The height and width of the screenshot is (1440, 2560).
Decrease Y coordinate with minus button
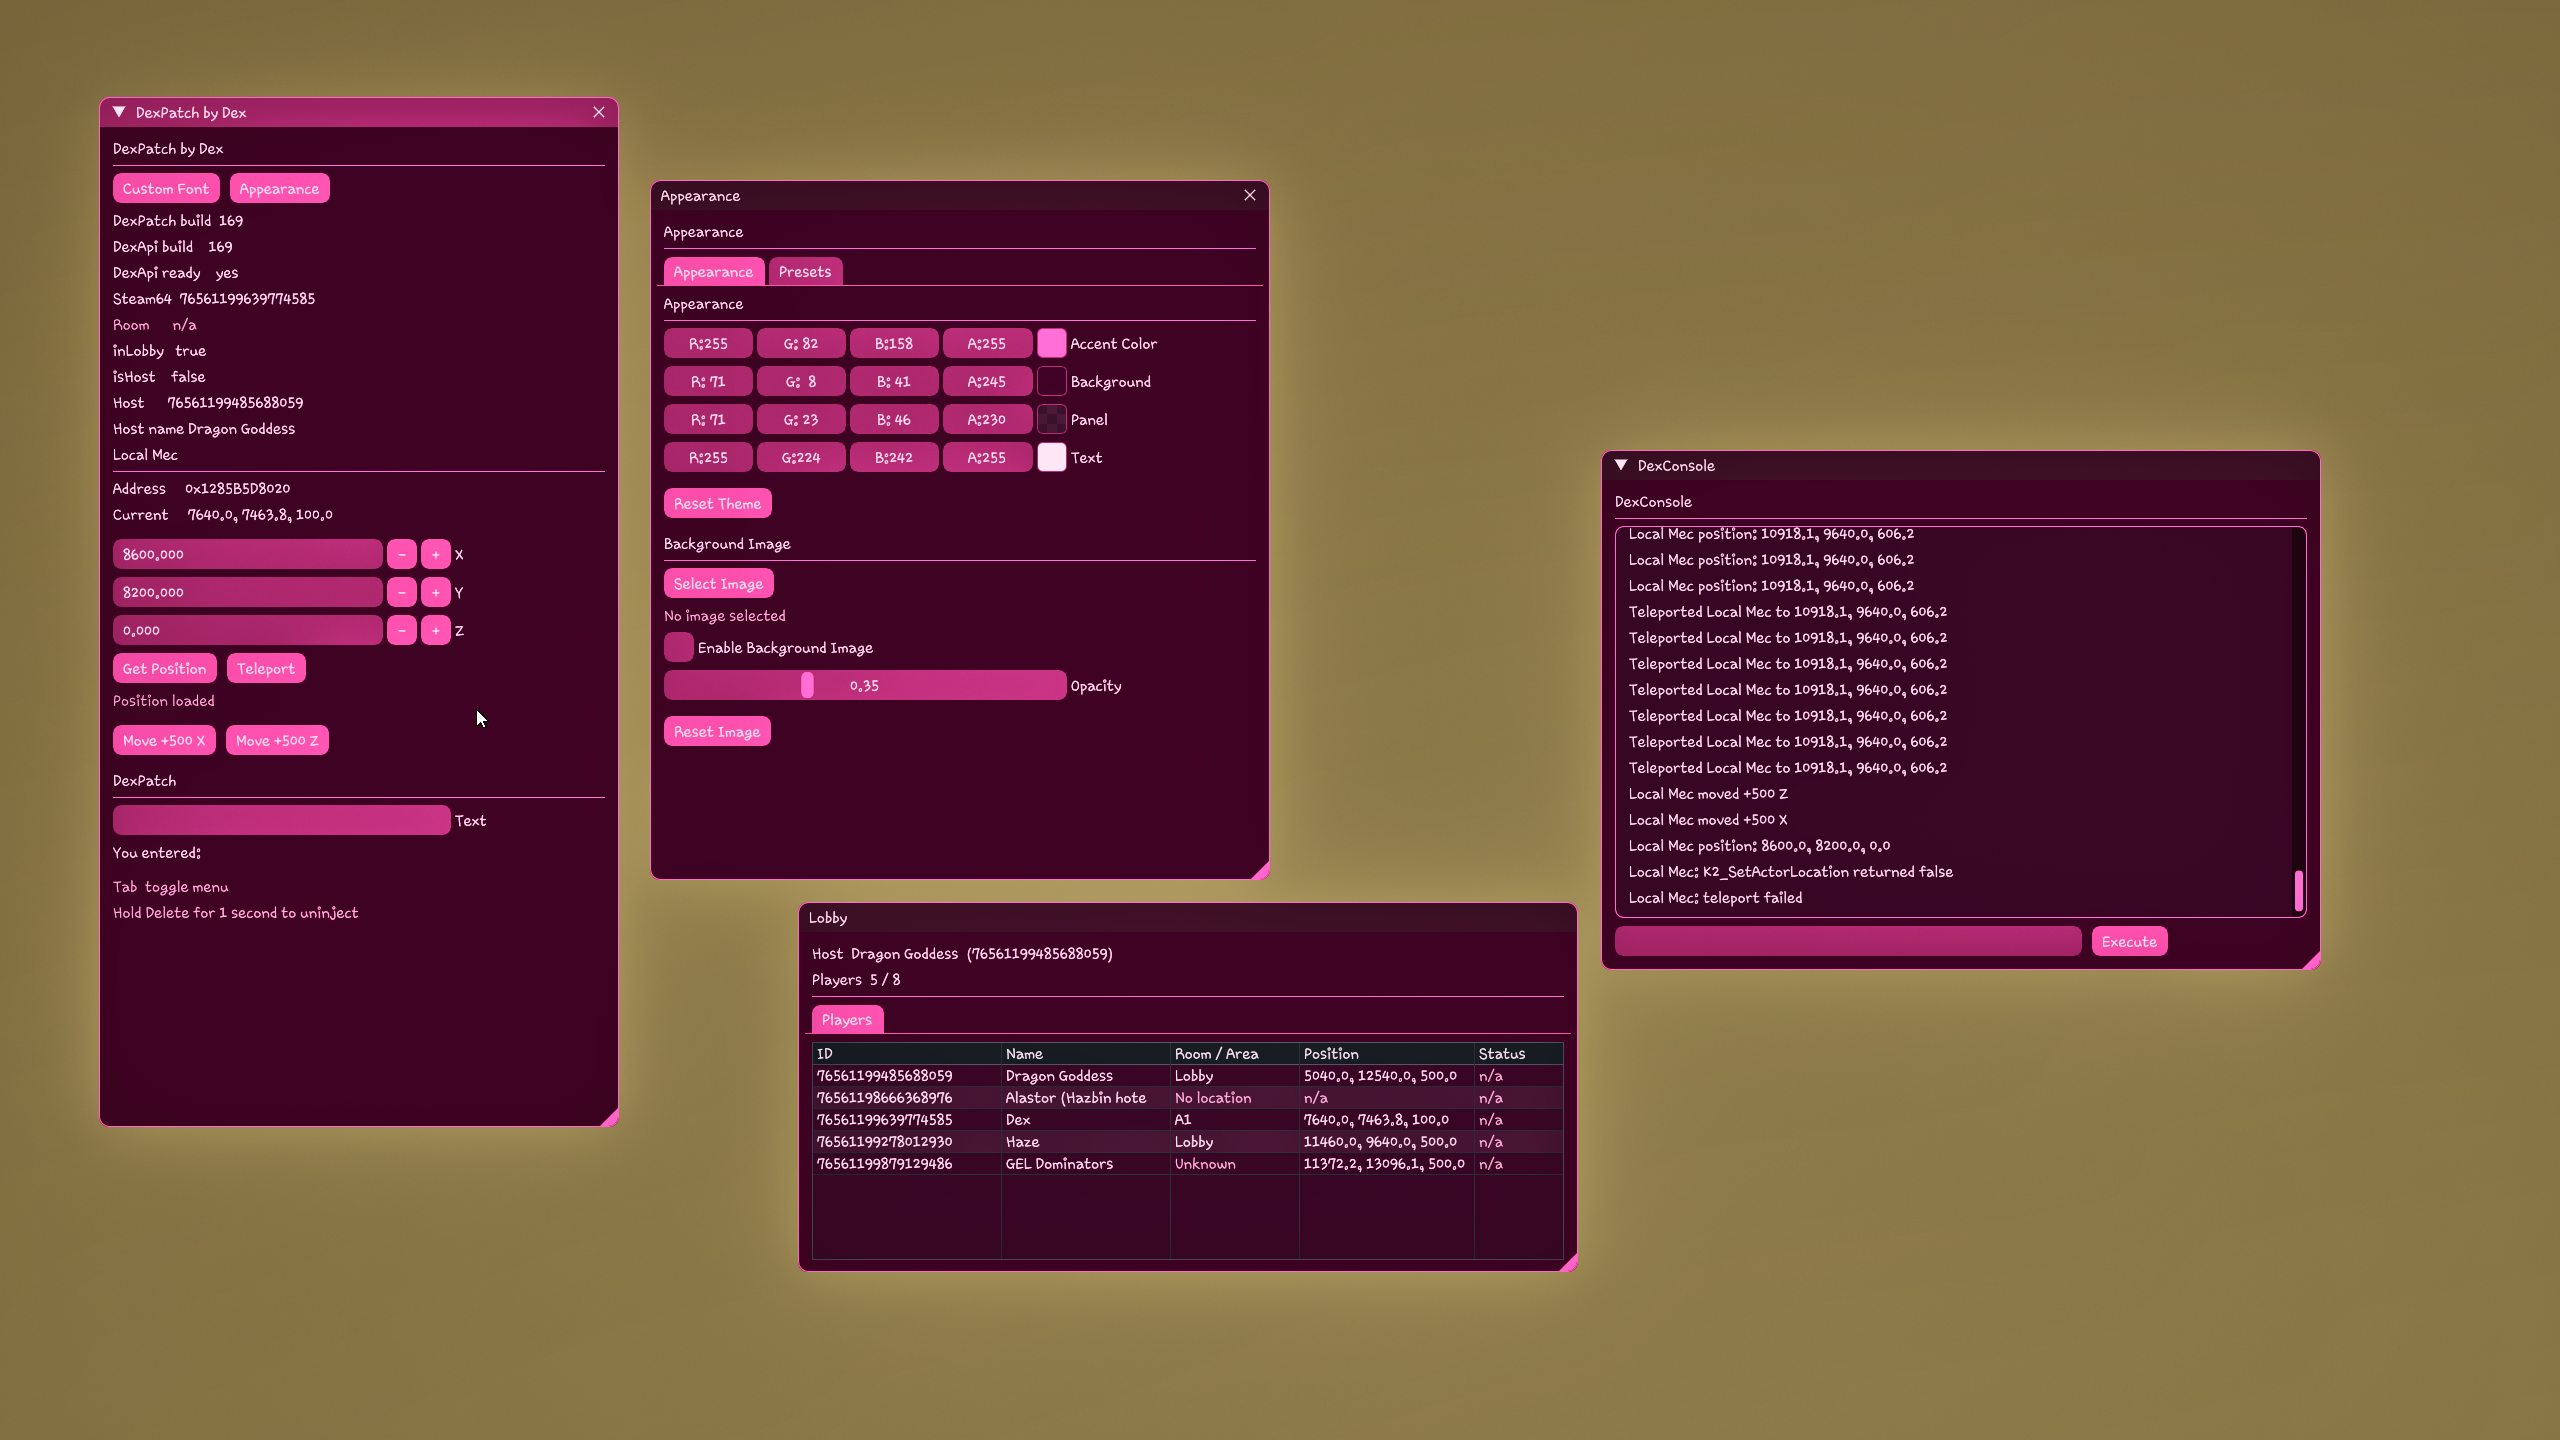402,593
